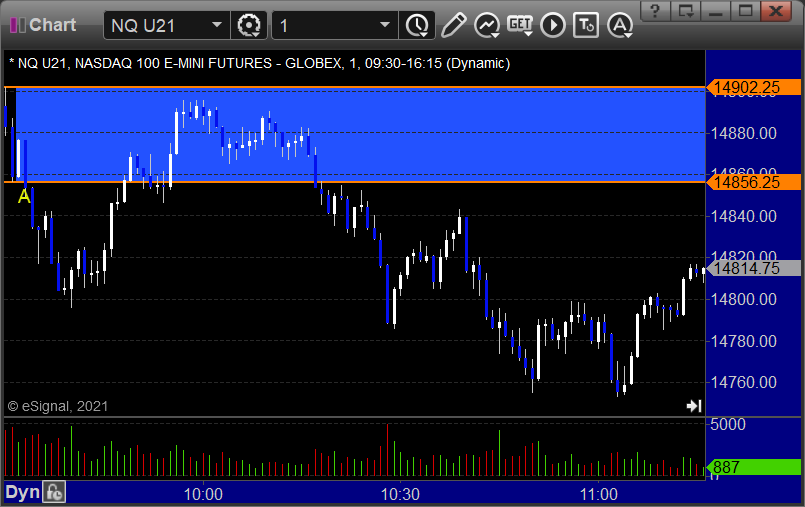Click the 14880.00 price axis label
Image resolution: width=805 pixels, height=507 pixels.
pyautogui.click(x=743, y=133)
